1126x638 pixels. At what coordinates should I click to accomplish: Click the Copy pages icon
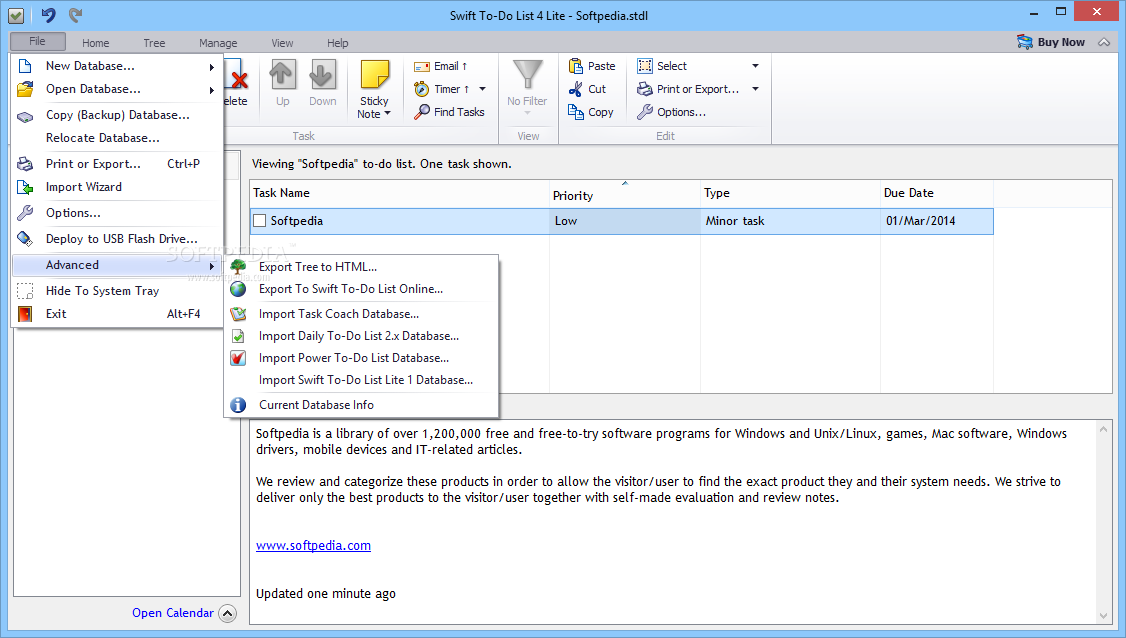point(575,112)
